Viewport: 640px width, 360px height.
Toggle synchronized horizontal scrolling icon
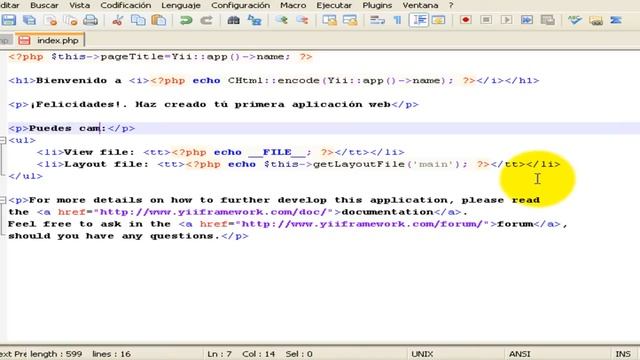pos(350,20)
